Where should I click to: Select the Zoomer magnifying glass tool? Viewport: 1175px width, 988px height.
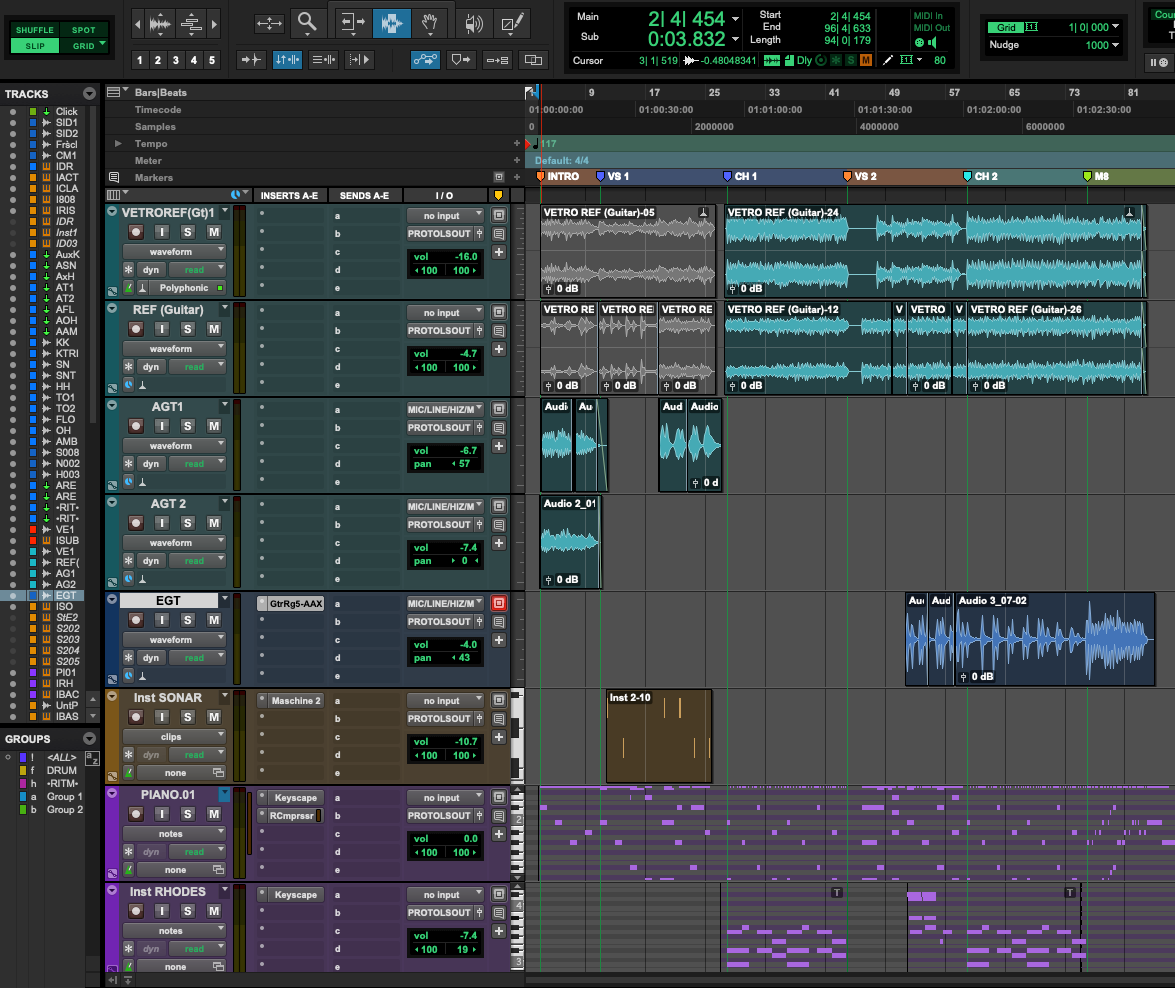(x=308, y=22)
